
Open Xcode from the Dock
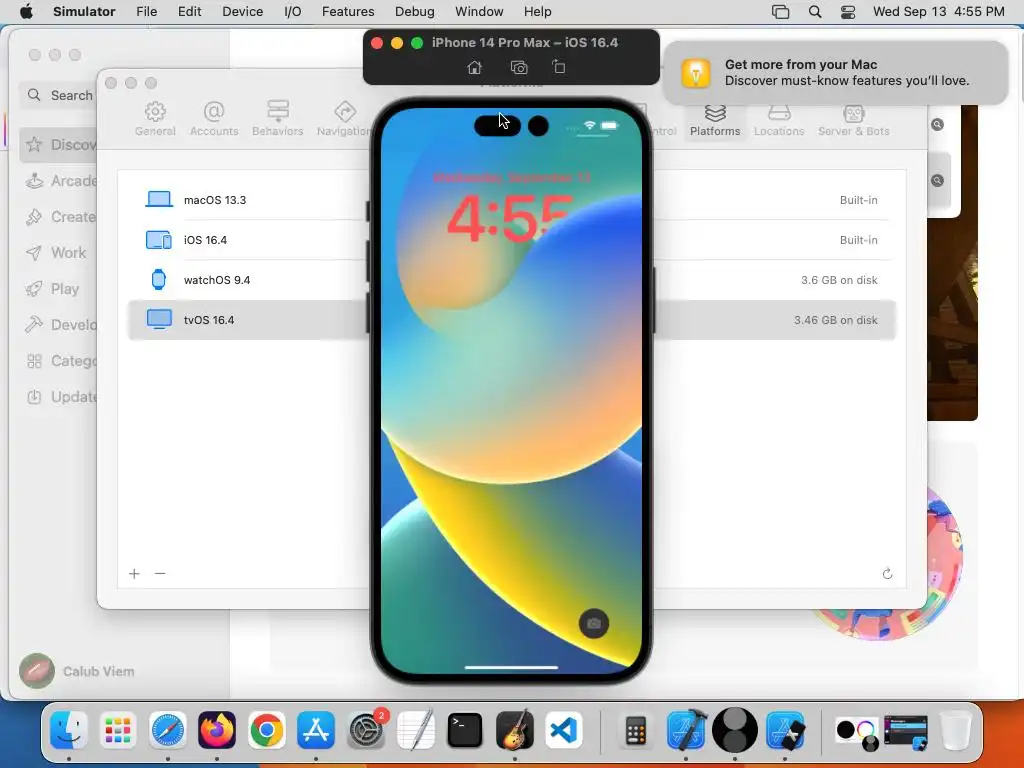(686, 729)
